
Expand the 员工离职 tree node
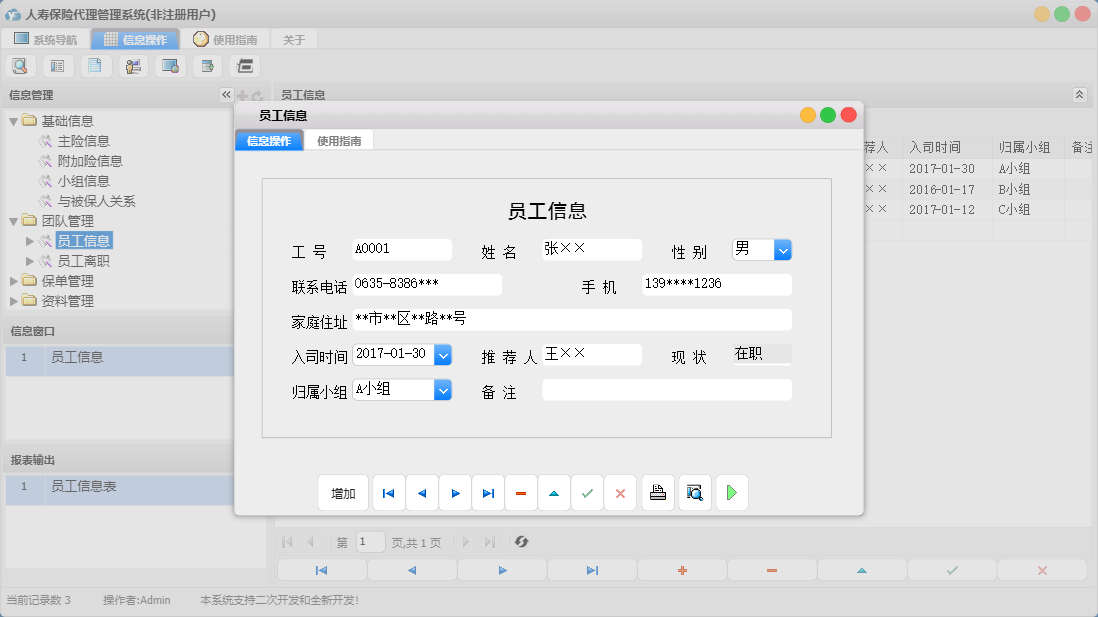pyautogui.click(x=30, y=261)
